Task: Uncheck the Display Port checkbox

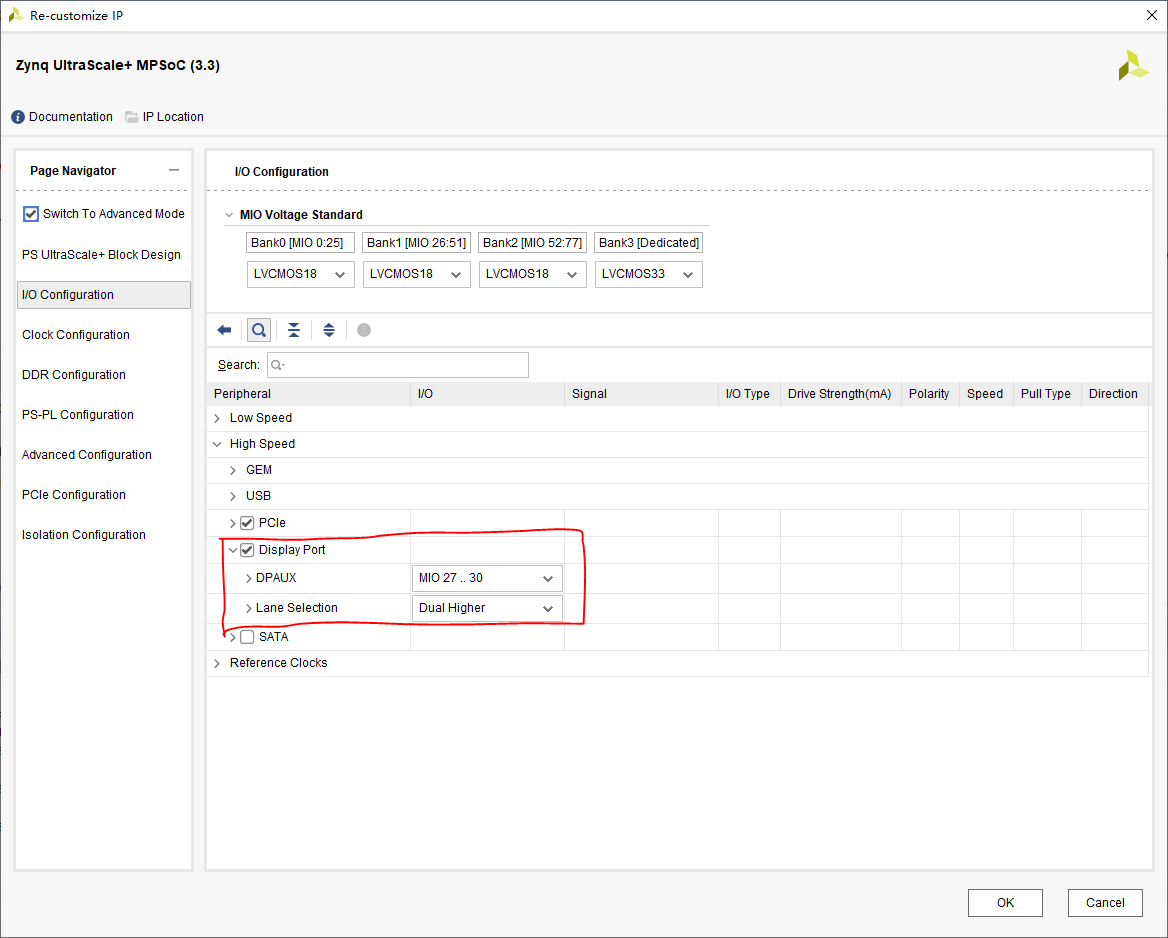Action: point(247,550)
